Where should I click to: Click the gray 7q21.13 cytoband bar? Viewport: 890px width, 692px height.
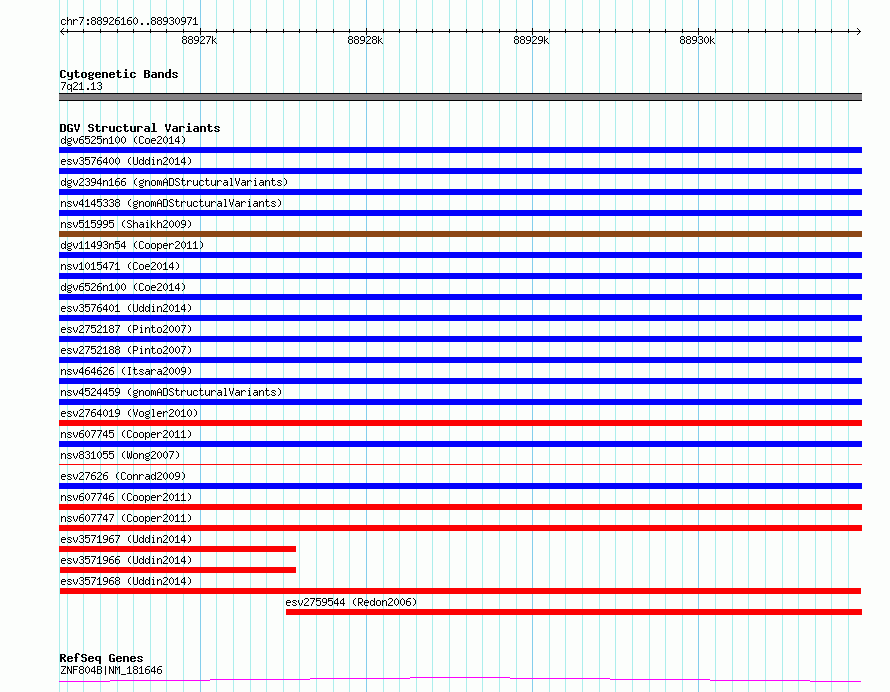pyautogui.click(x=460, y=97)
